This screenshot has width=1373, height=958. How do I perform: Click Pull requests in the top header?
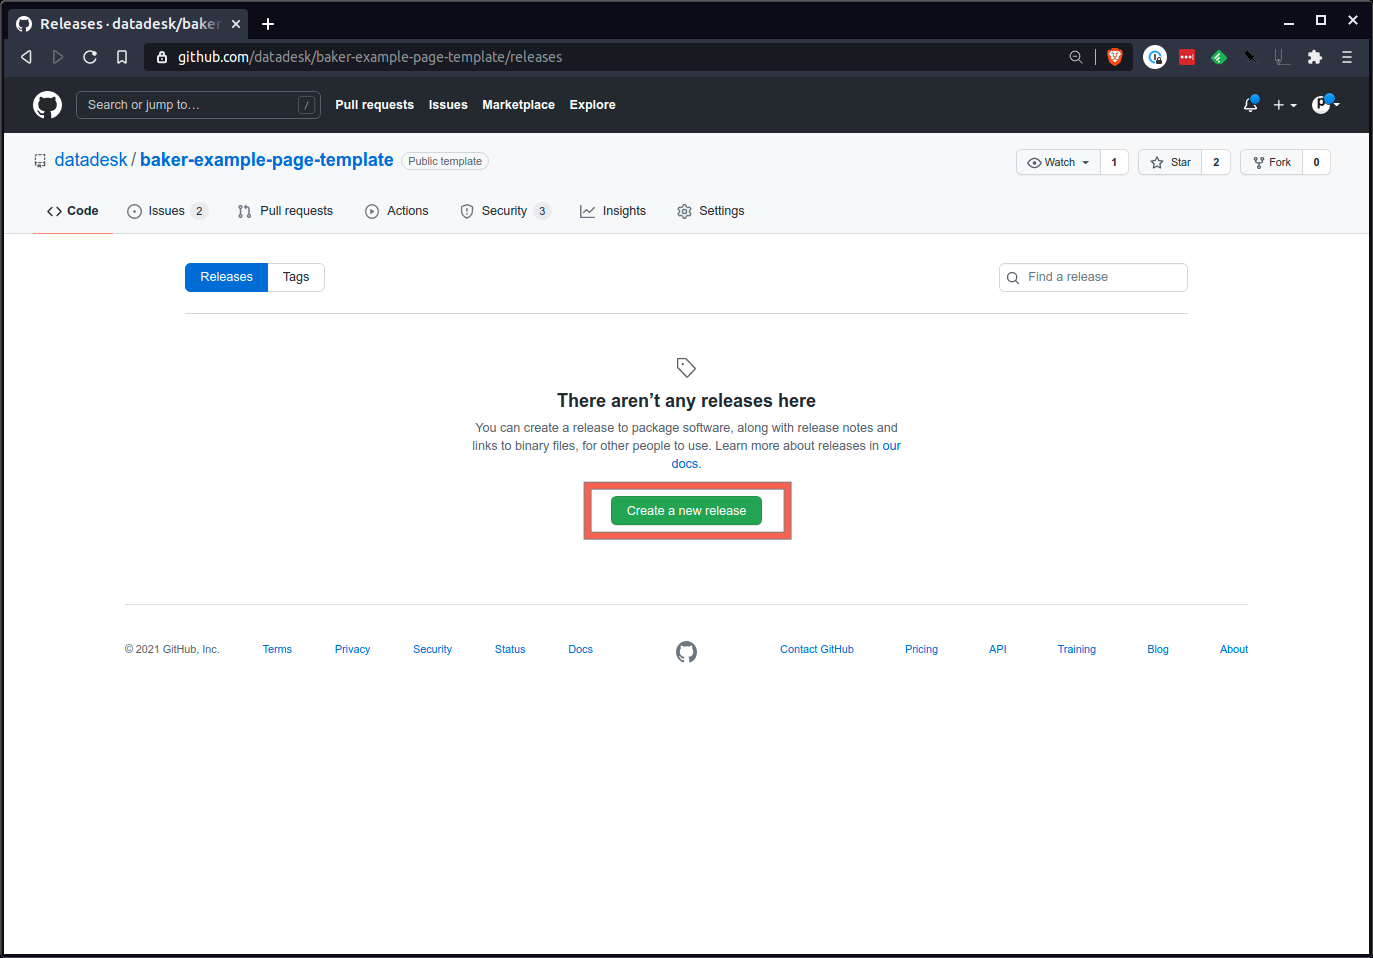pyautogui.click(x=374, y=105)
